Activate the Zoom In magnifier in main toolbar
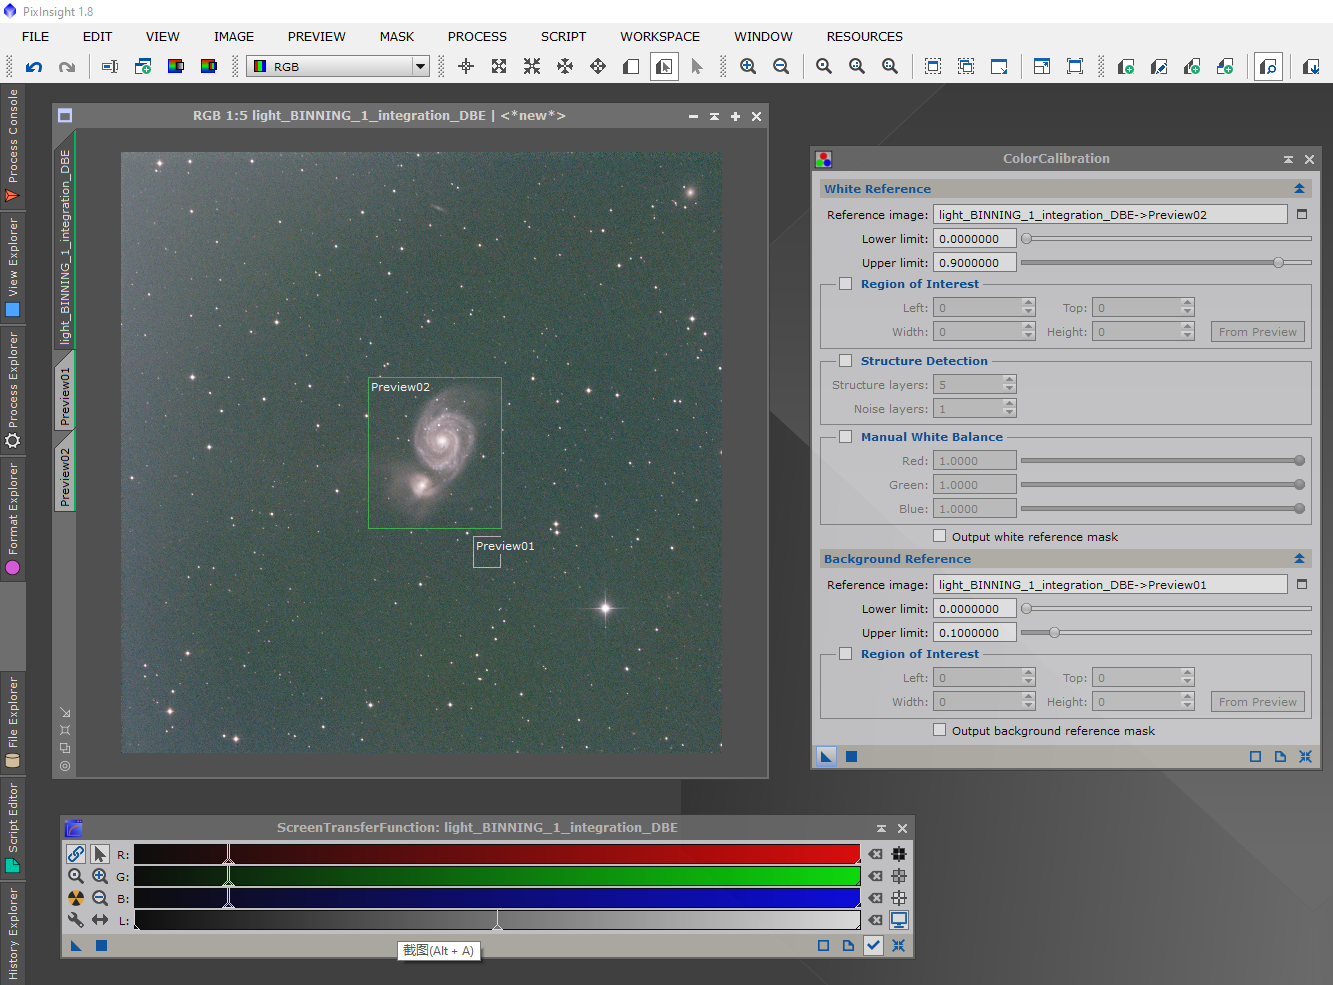This screenshot has height=985, width=1333. (x=748, y=67)
